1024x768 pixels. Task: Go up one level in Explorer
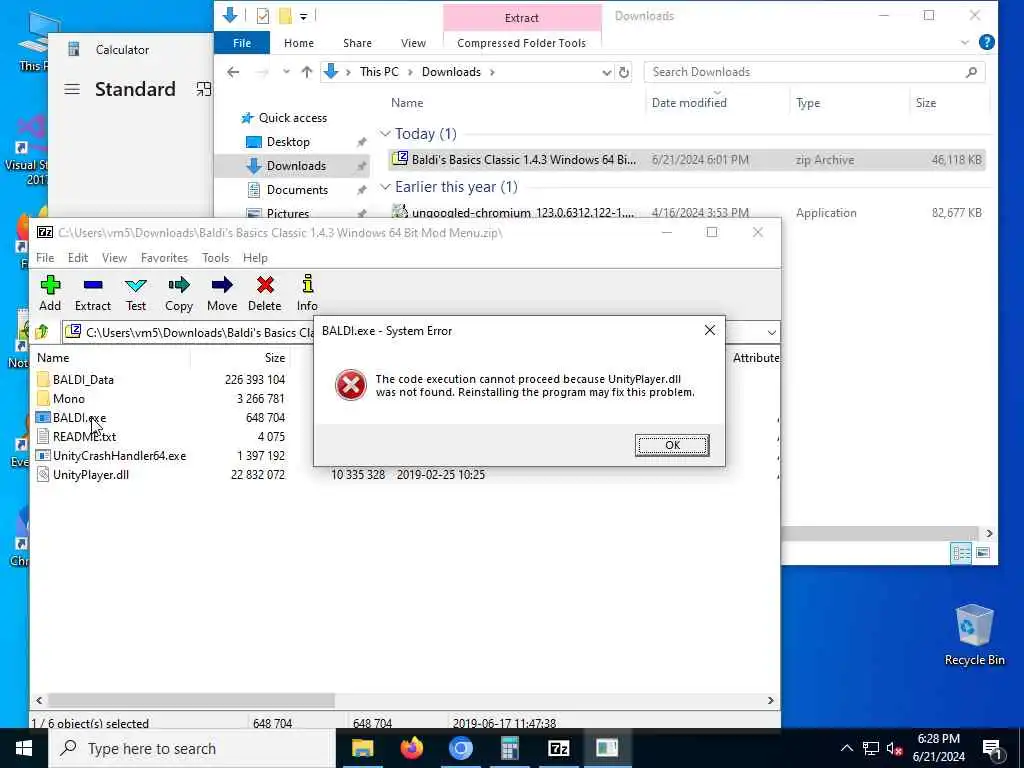point(306,72)
